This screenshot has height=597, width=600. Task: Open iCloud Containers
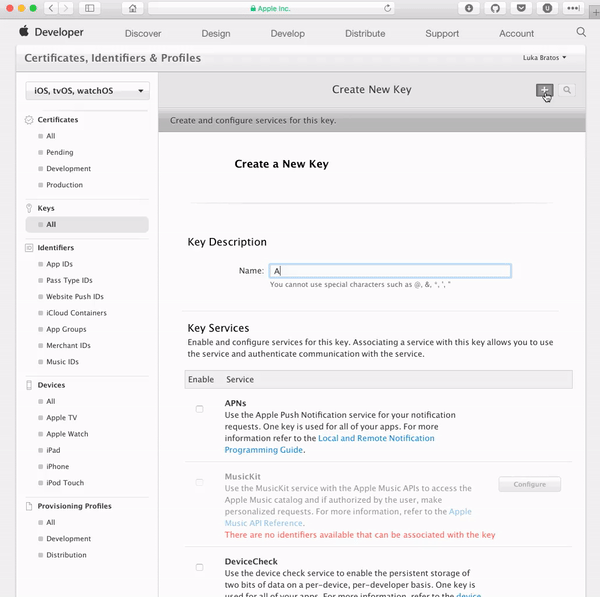pyautogui.click(x=76, y=313)
